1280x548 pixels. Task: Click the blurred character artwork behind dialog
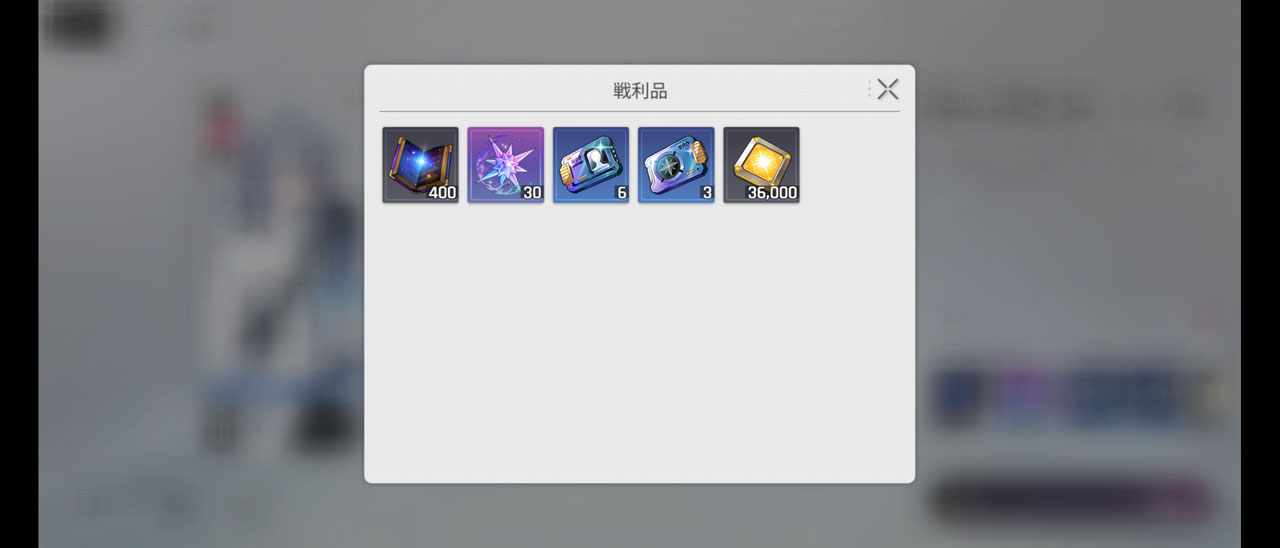click(280, 270)
